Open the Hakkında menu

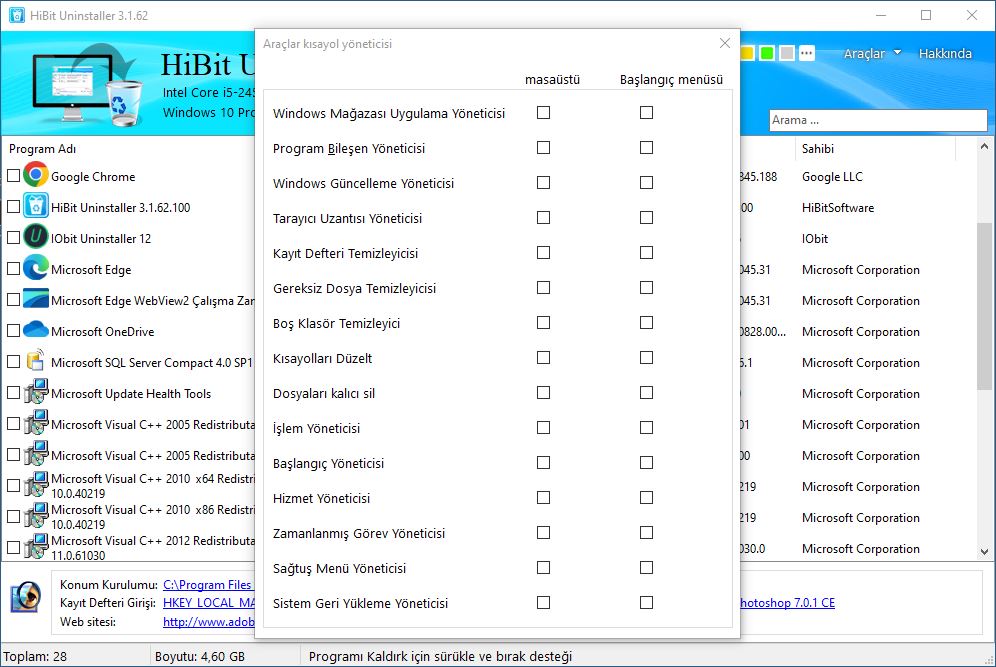point(945,53)
